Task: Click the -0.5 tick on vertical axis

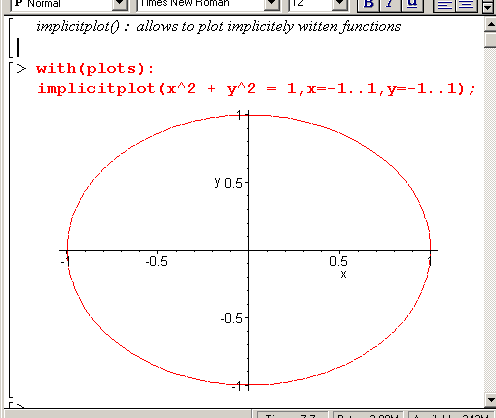Action: click(x=231, y=318)
